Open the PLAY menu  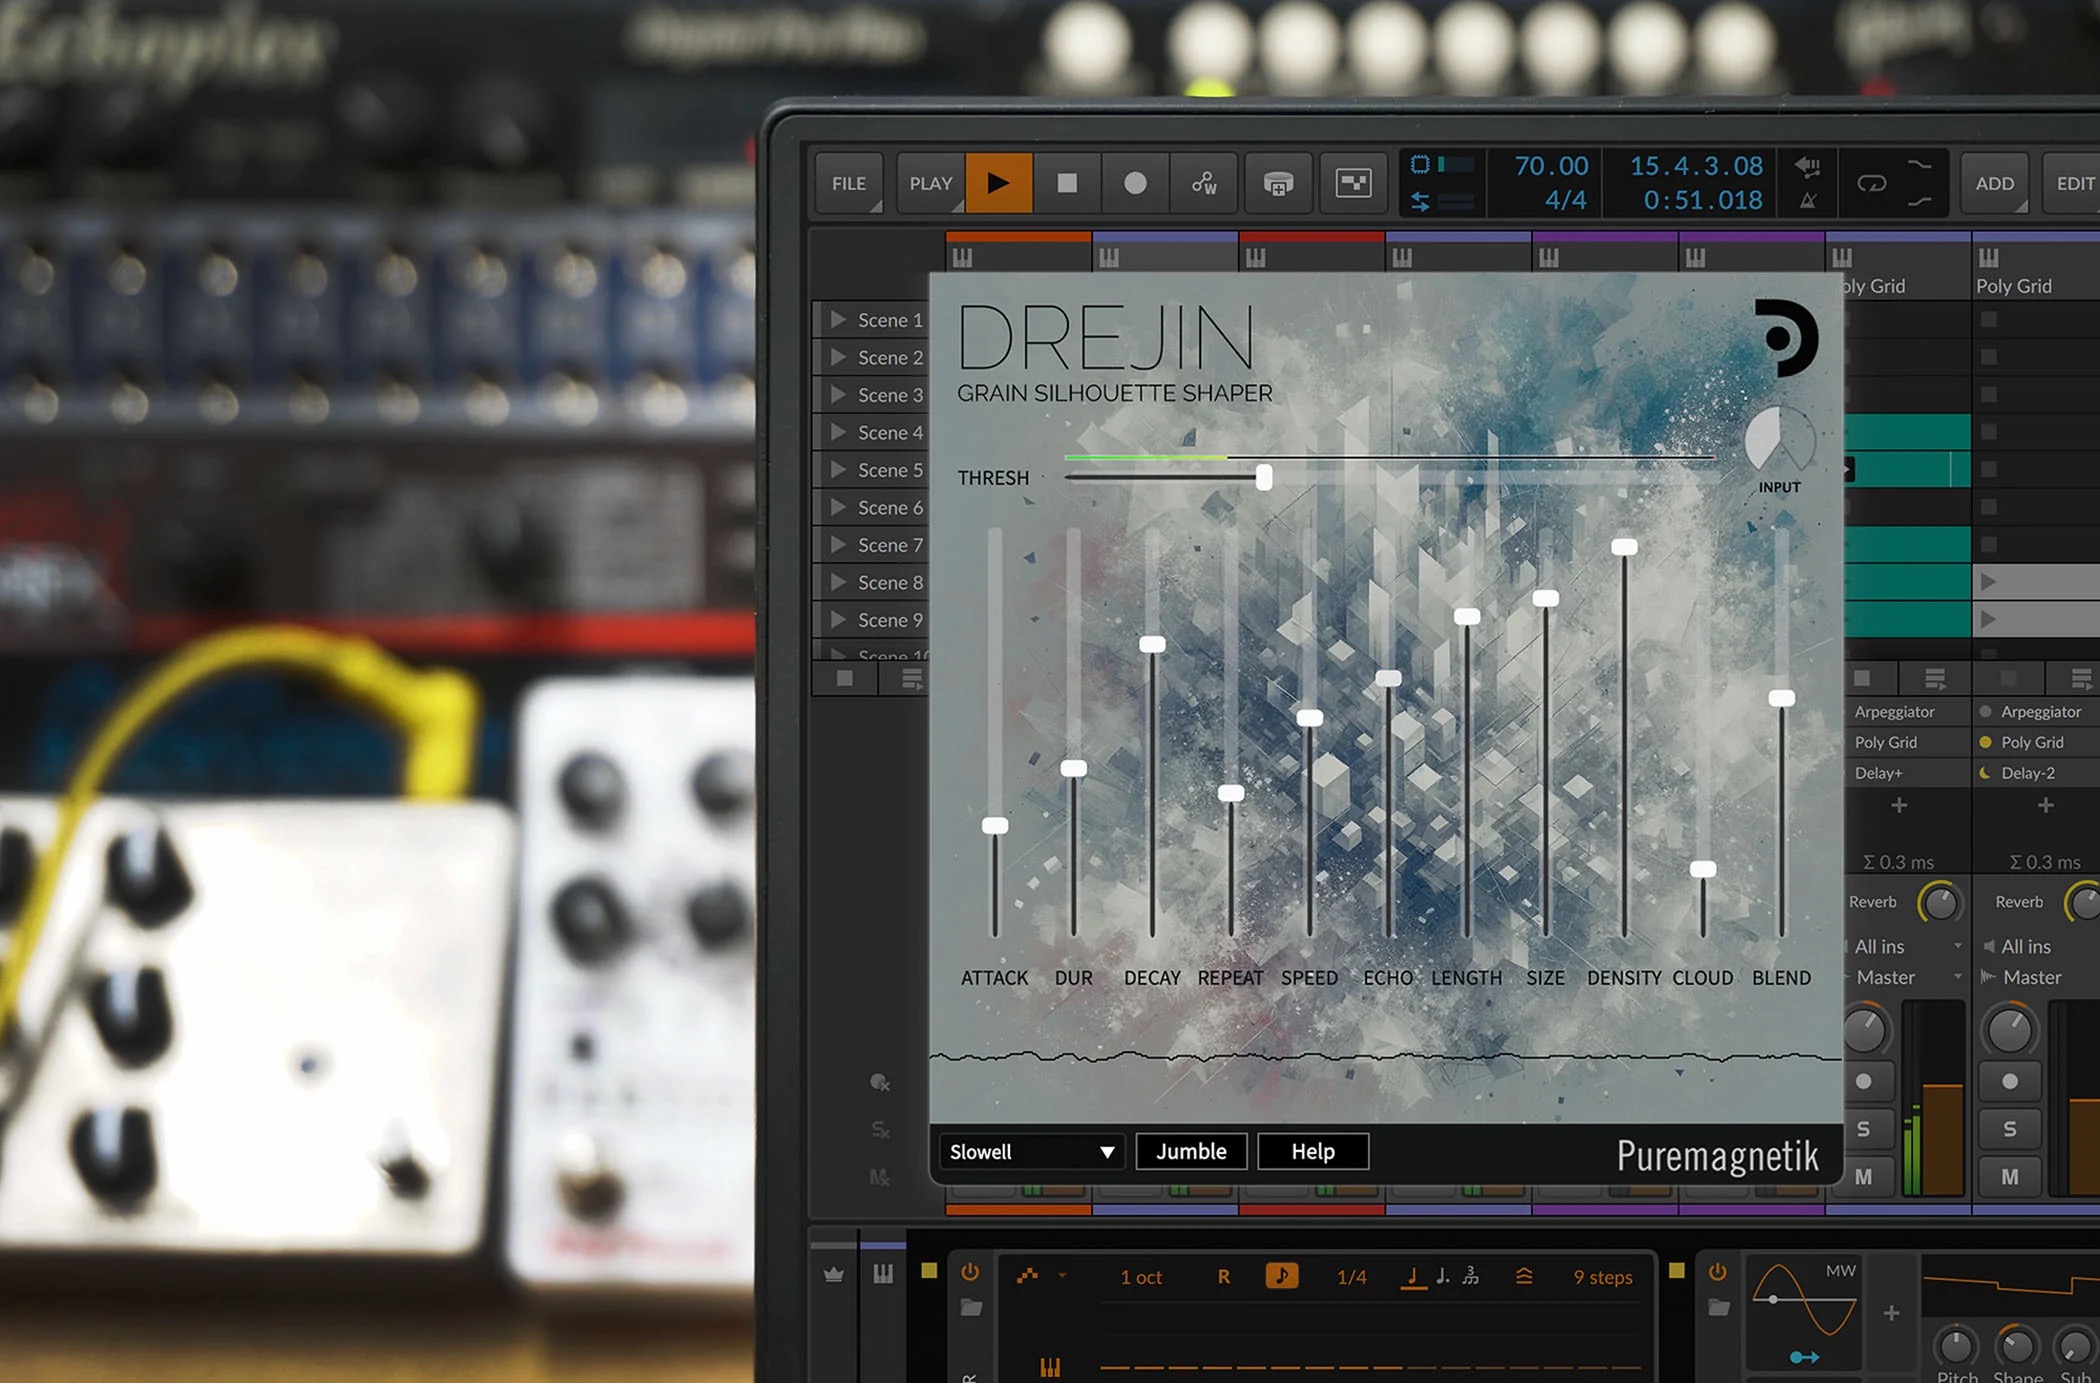point(930,183)
